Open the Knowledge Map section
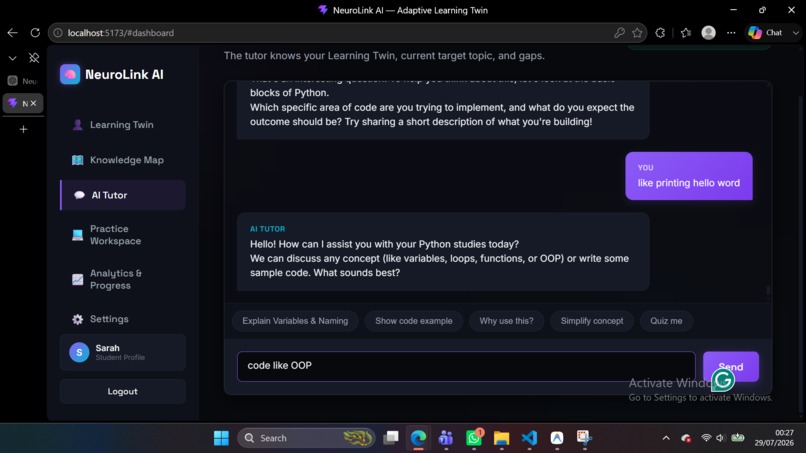 pyautogui.click(x=122, y=160)
